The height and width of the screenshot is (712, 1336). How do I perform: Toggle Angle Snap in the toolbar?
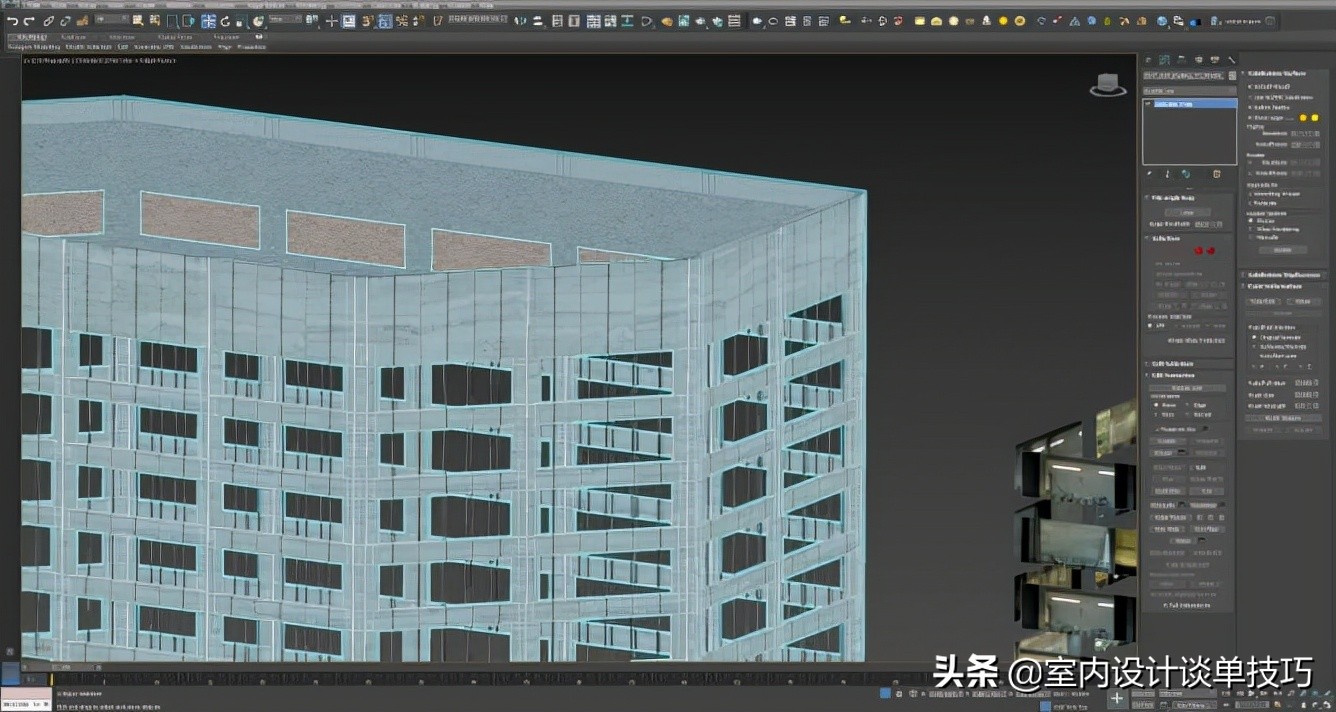403,19
